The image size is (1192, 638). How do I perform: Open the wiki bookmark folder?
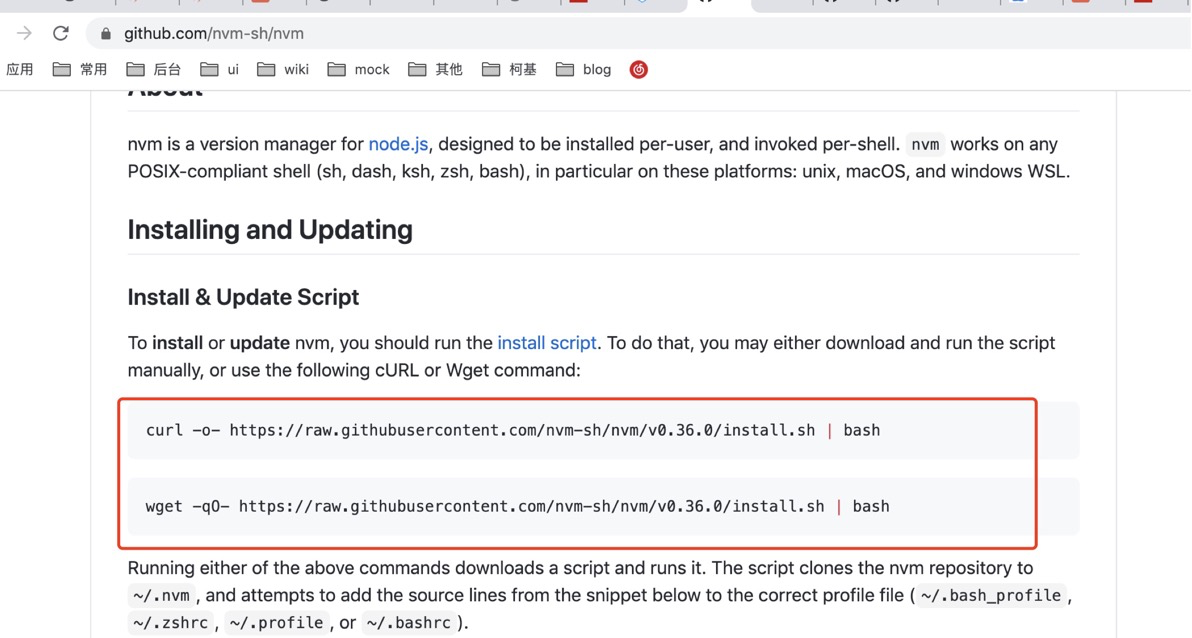tap(283, 69)
